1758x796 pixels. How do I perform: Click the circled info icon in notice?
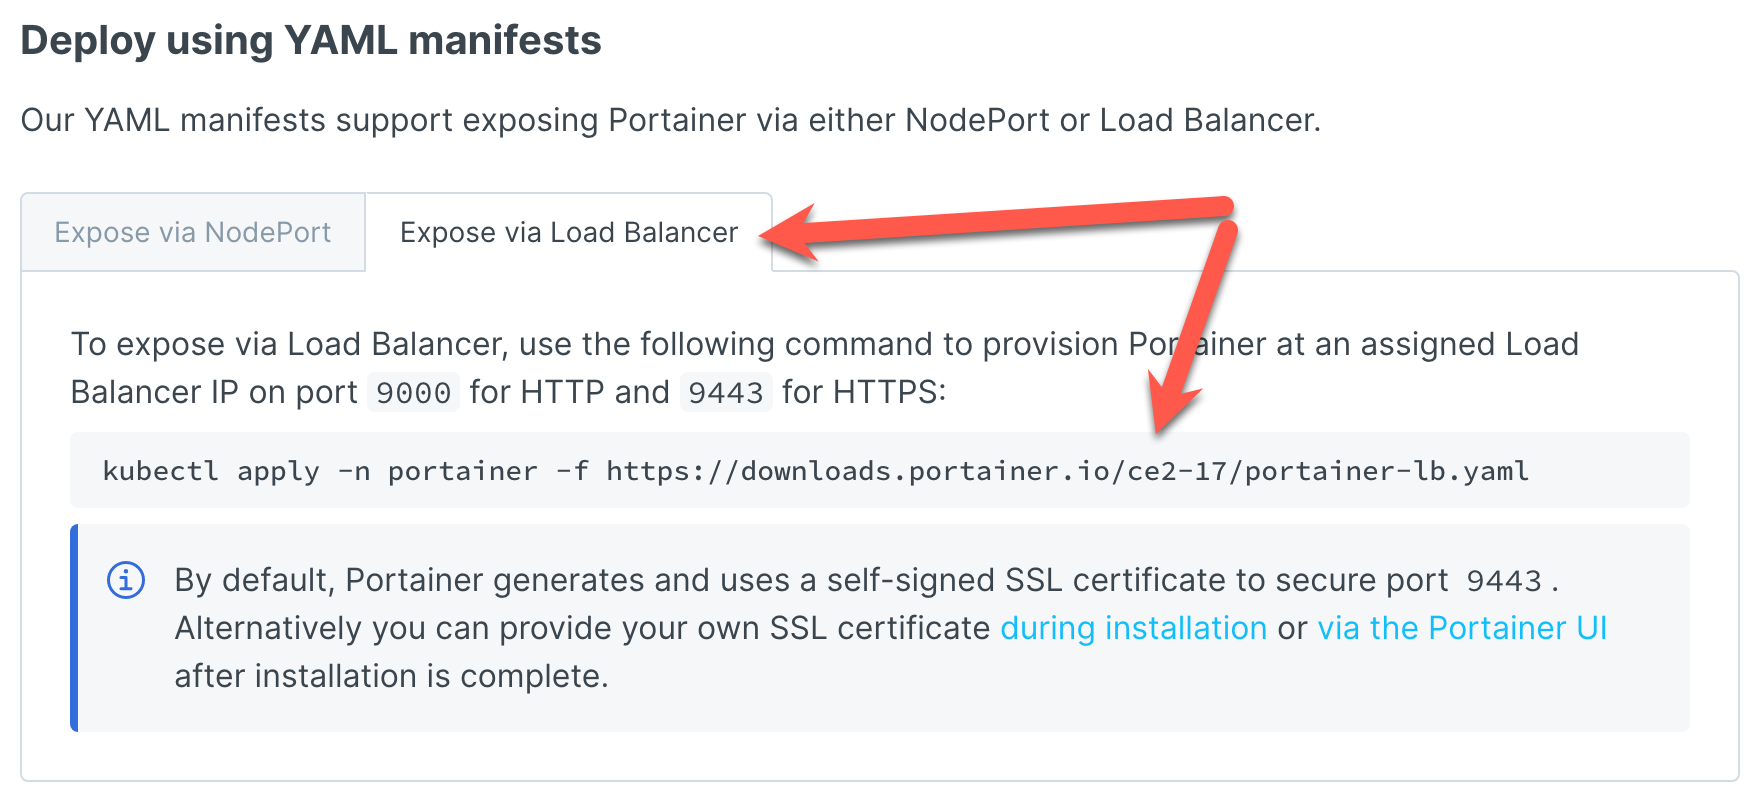tap(124, 581)
